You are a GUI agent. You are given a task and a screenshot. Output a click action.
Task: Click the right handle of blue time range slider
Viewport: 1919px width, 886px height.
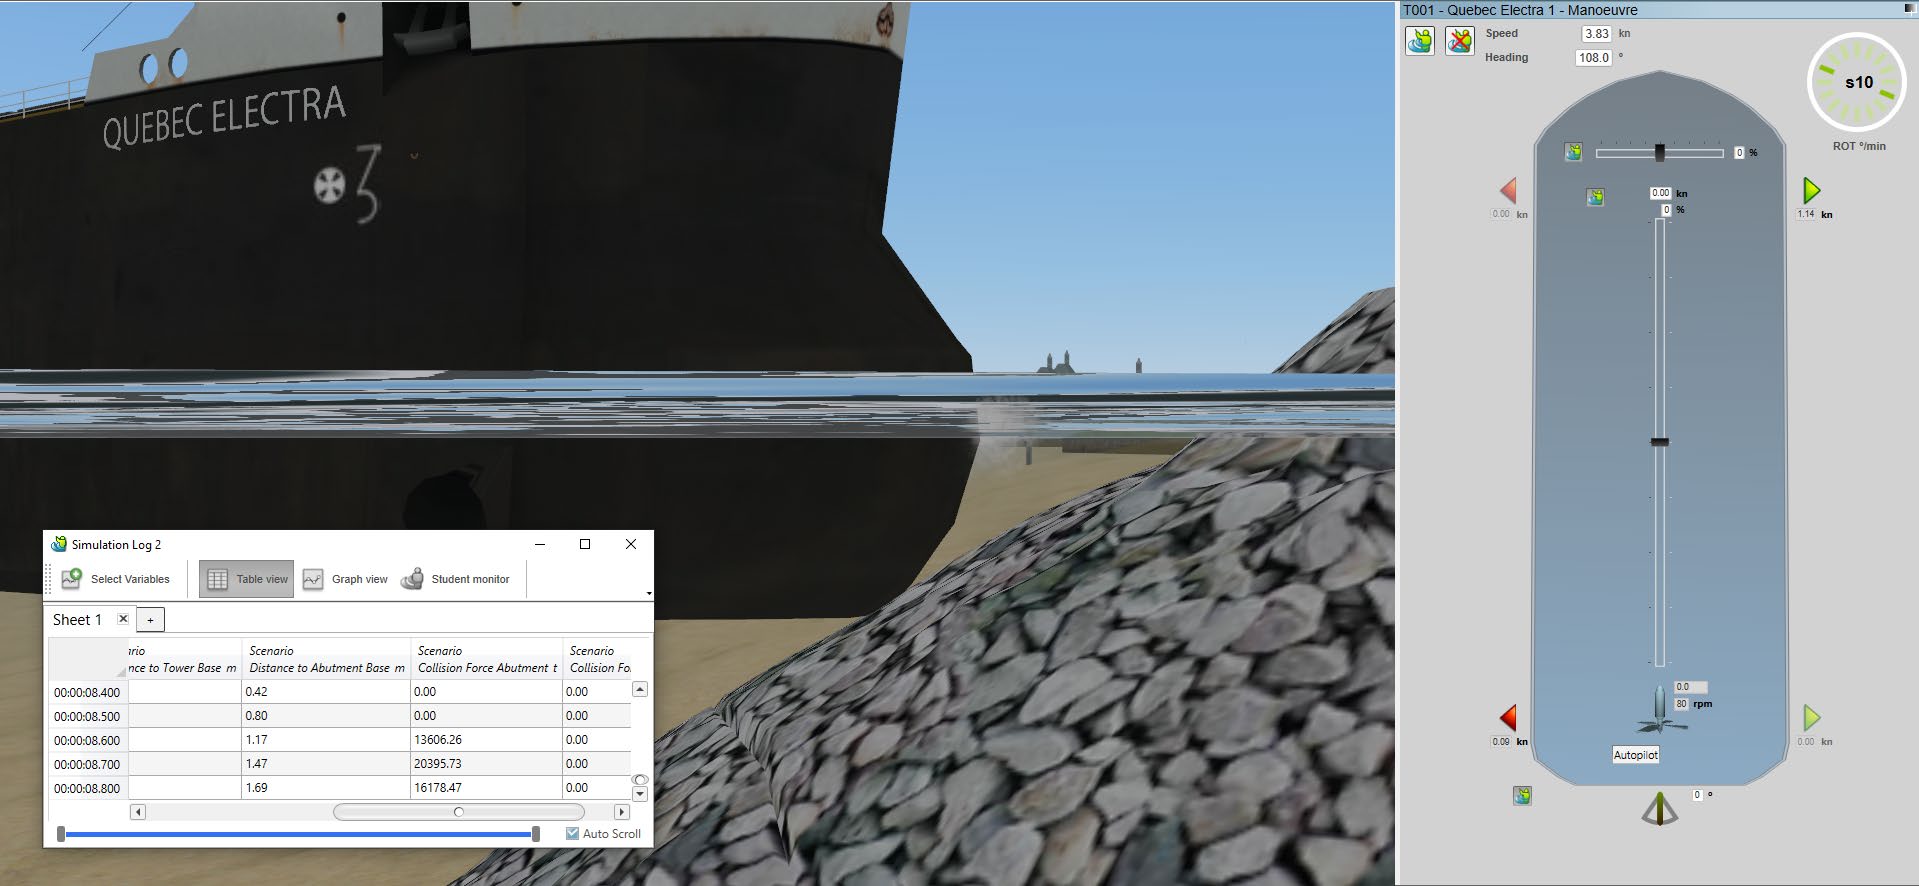536,833
